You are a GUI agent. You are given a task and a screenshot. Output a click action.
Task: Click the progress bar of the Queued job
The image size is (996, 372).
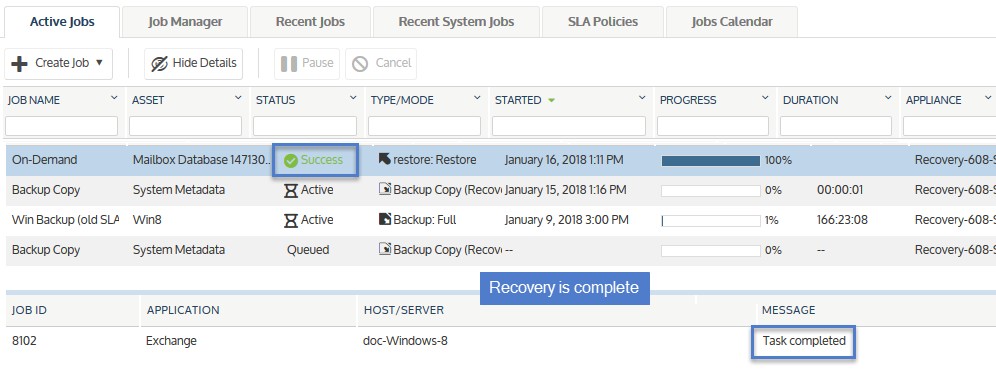711,251
